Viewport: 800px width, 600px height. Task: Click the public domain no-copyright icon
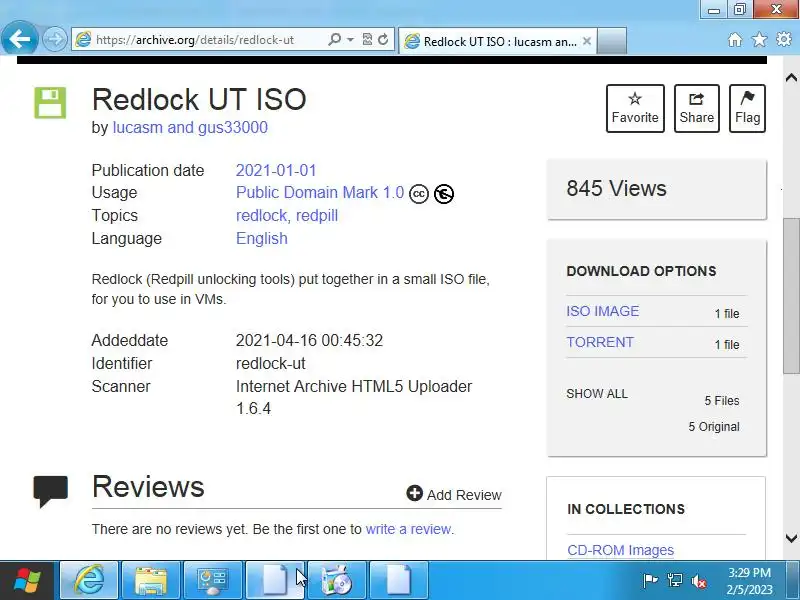tap(444, 194)
